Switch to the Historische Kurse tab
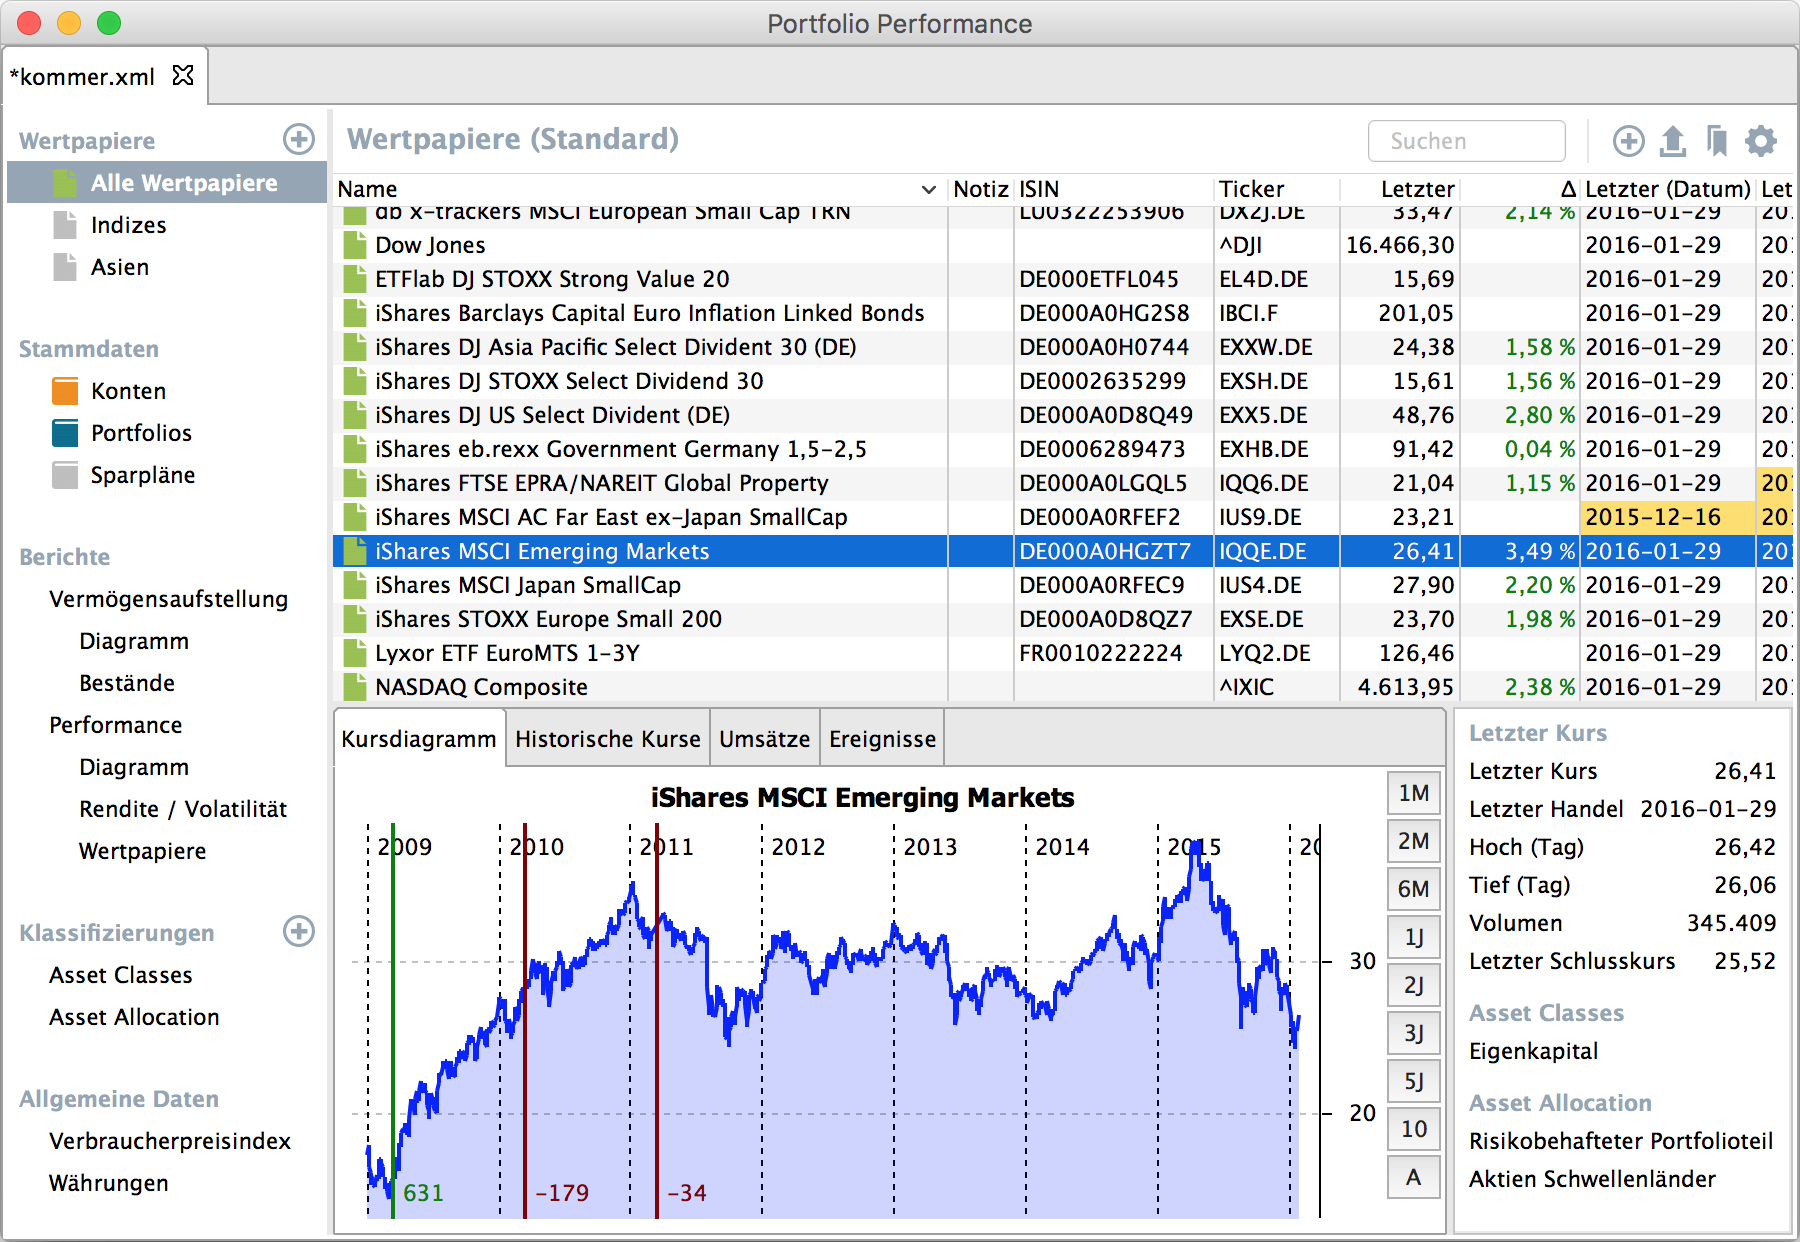The width and height of the screenshot is (1800, 1242). tap(607, 739)
